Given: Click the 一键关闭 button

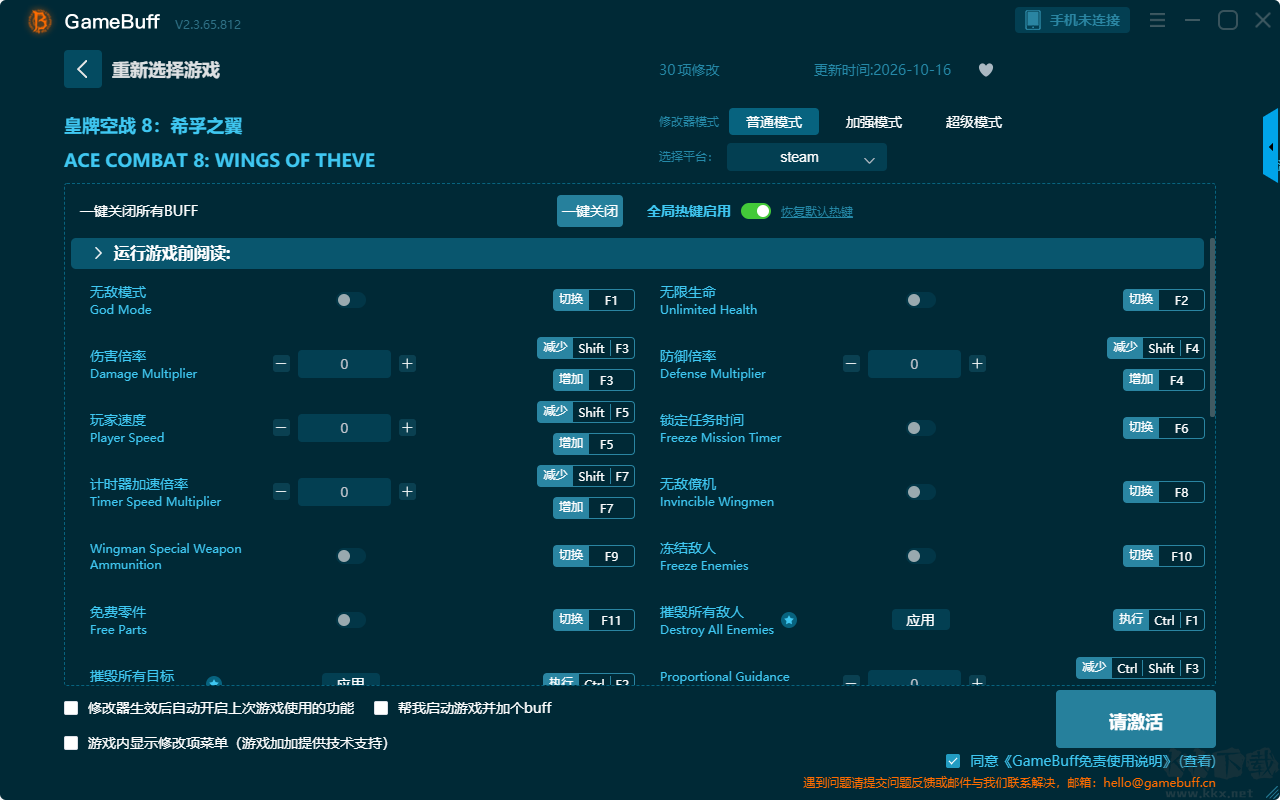Looking at the screenshot, I should [590, 211].
